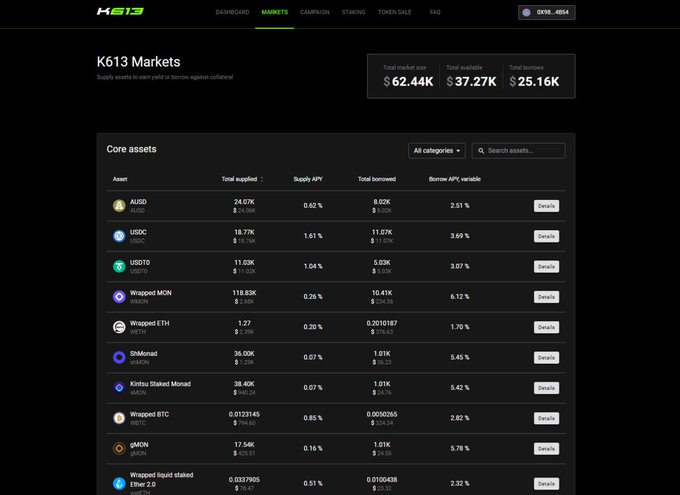Screen dimensions: 680x495
Task: Click Wrapped ETH total supplied 1.27
Action: click(x=244, y=323)
